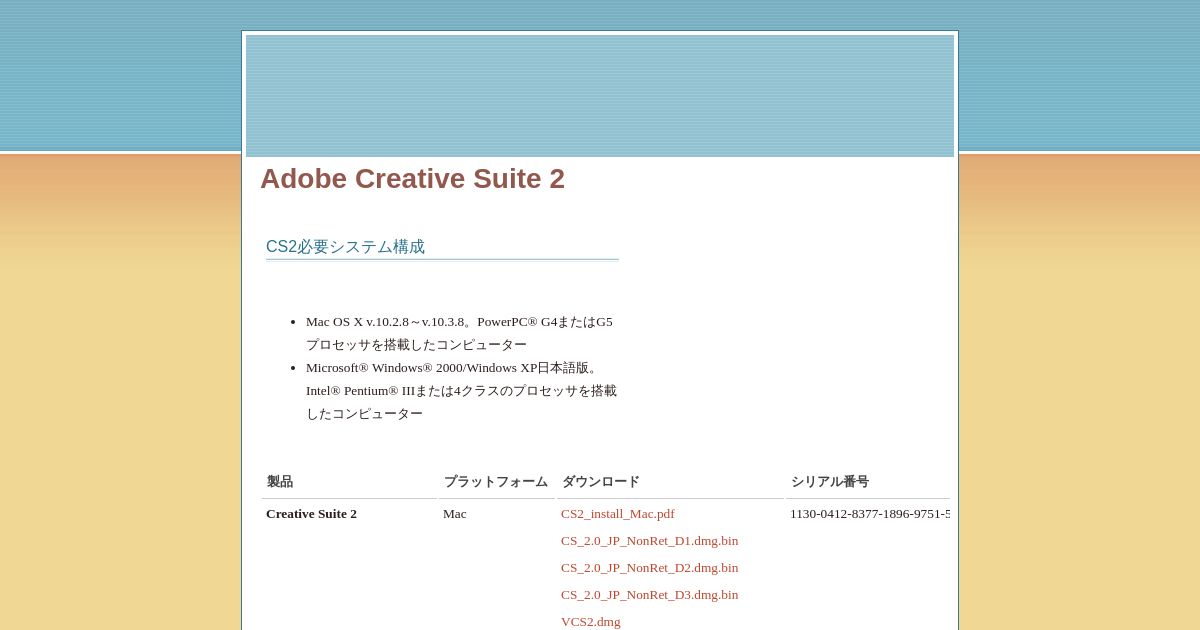
Task: Download CS_2.0_JP_NonRet_D3.dmg.bin file
Action: [649, 595]
